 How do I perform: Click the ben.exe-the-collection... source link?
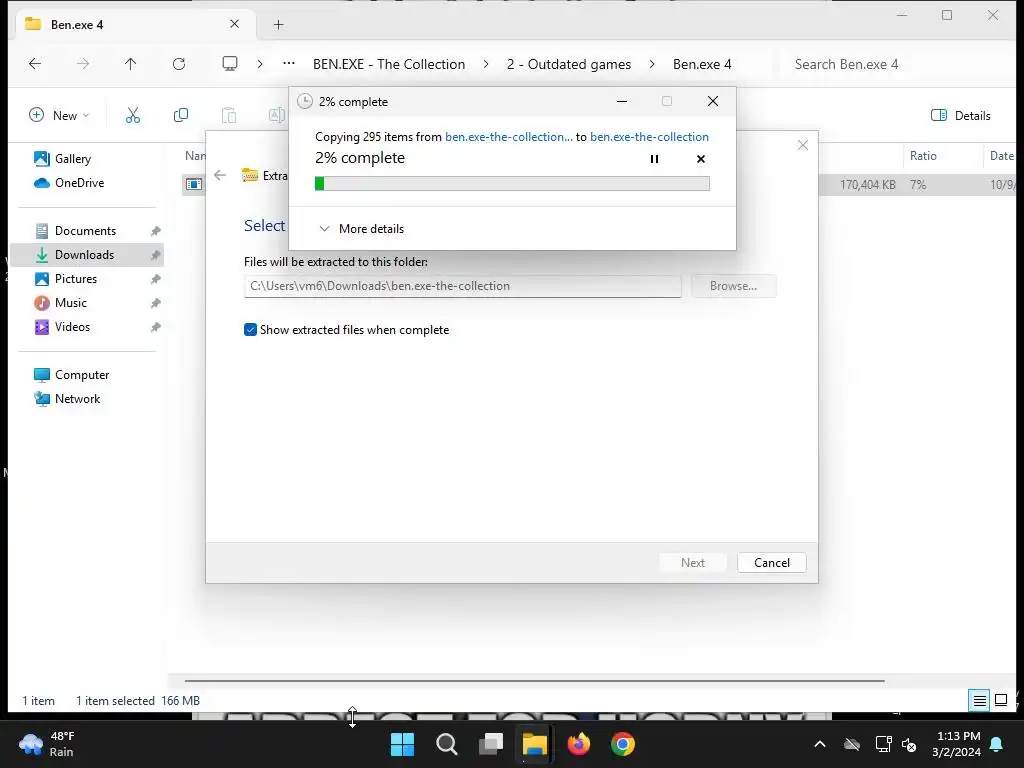click(509, 136)
